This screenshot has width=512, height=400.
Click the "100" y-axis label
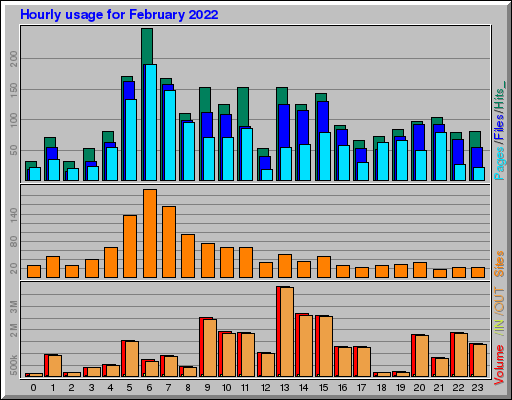click(14, 120)
